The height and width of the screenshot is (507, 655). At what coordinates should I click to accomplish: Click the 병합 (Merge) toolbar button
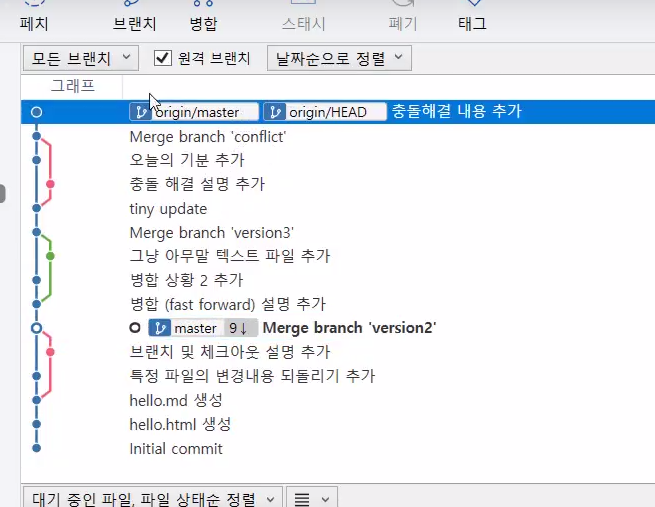[x=203, y=17]
